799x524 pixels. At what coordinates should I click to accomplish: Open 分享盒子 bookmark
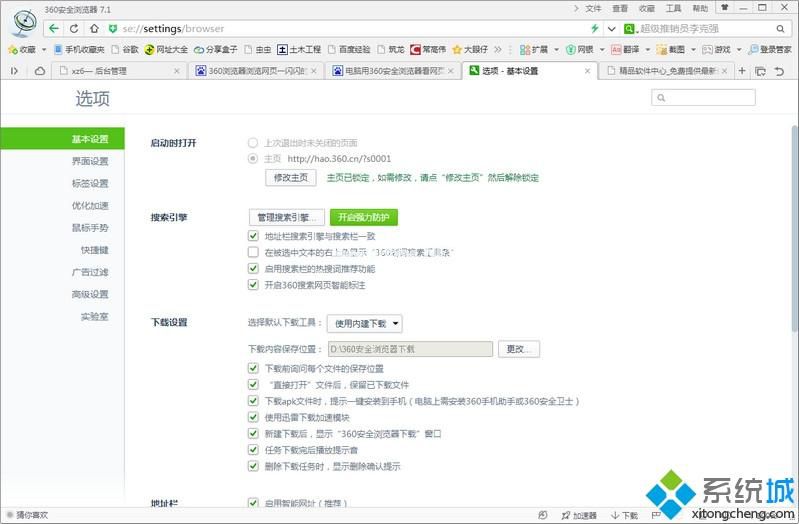(x=216, y=49)
